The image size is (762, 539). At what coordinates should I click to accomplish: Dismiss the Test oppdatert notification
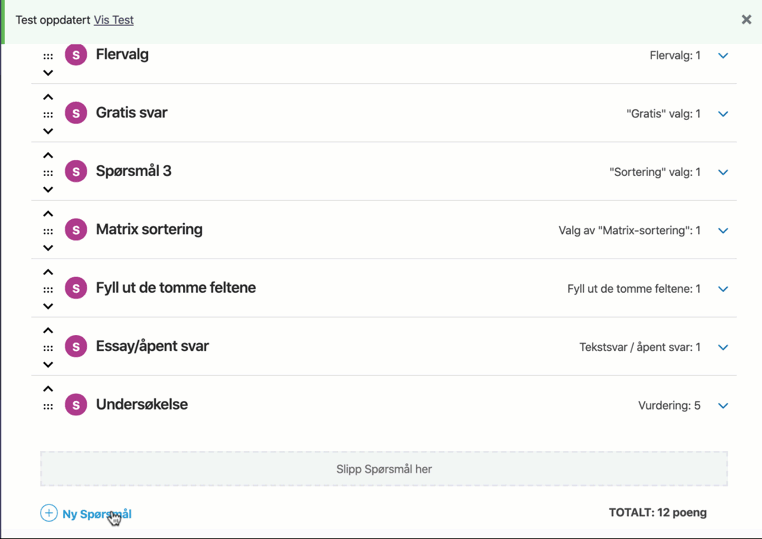(x=746, y=19)
